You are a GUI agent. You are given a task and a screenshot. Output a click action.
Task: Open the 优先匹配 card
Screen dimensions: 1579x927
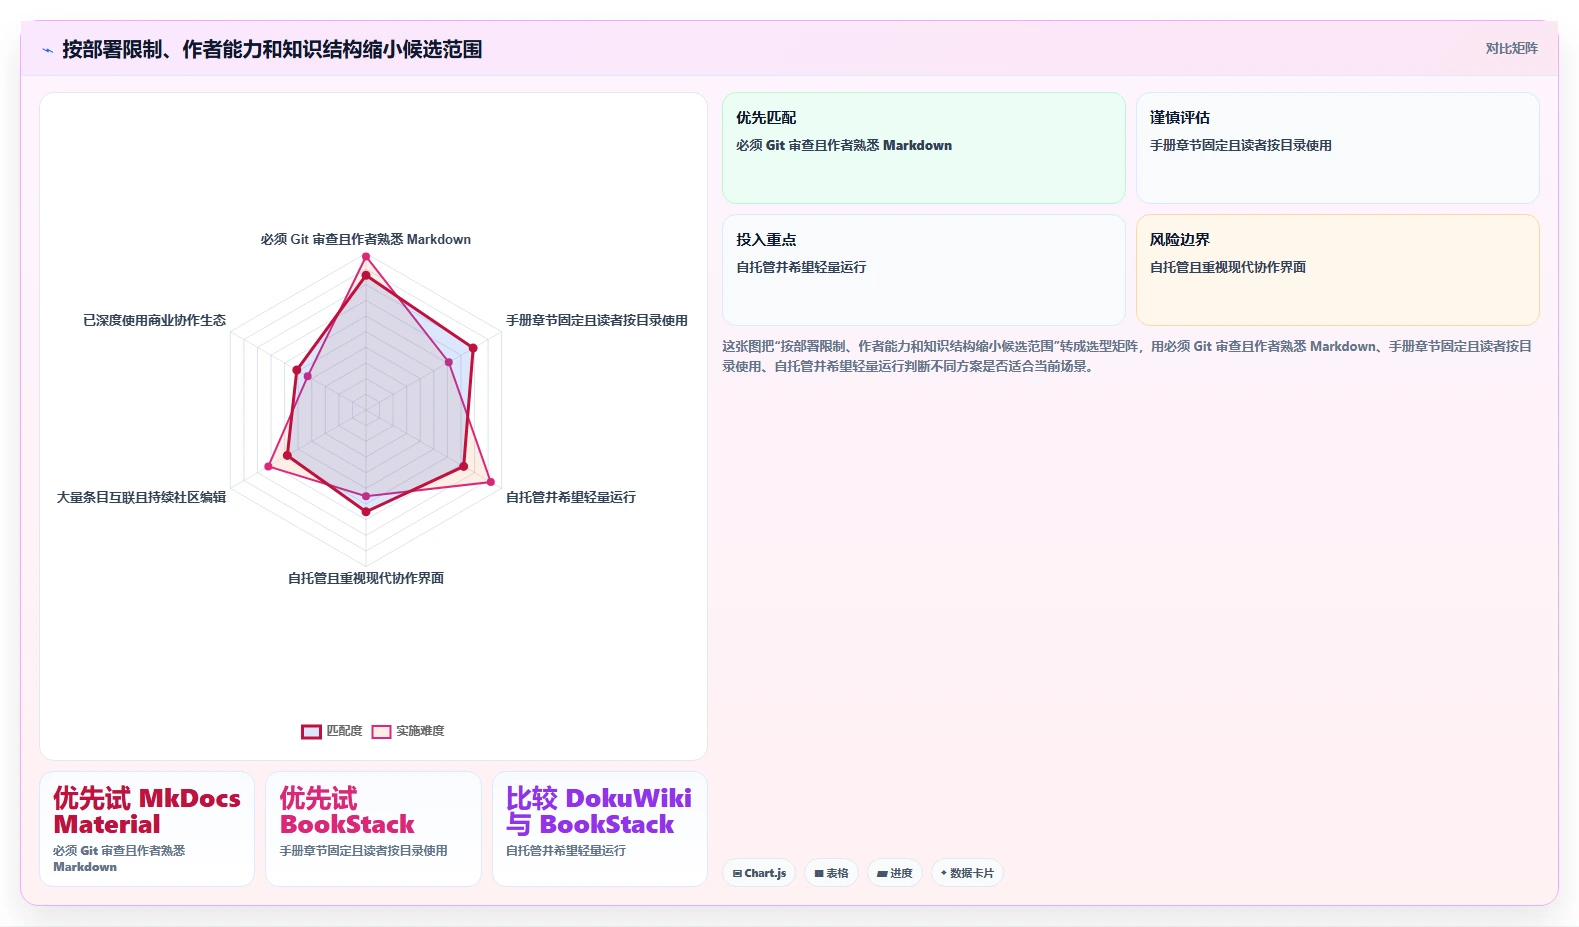click(924, 148)
